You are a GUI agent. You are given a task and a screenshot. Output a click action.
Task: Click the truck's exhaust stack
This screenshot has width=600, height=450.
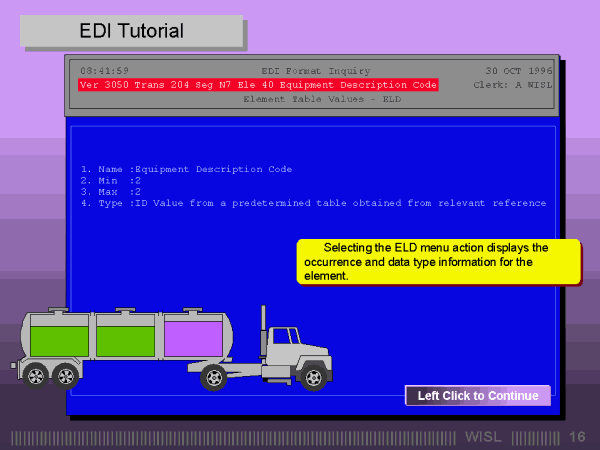[x=264, y=328]
